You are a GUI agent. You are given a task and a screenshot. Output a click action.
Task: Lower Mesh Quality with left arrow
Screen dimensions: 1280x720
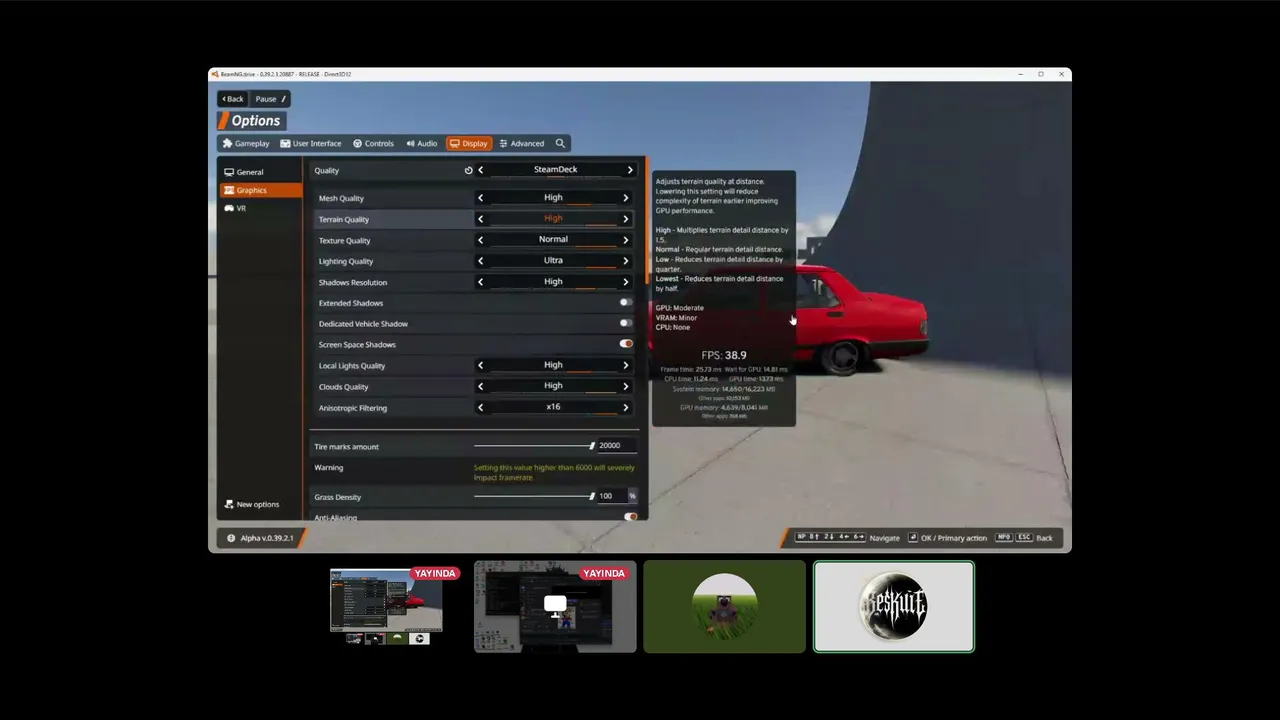[480, 198]
